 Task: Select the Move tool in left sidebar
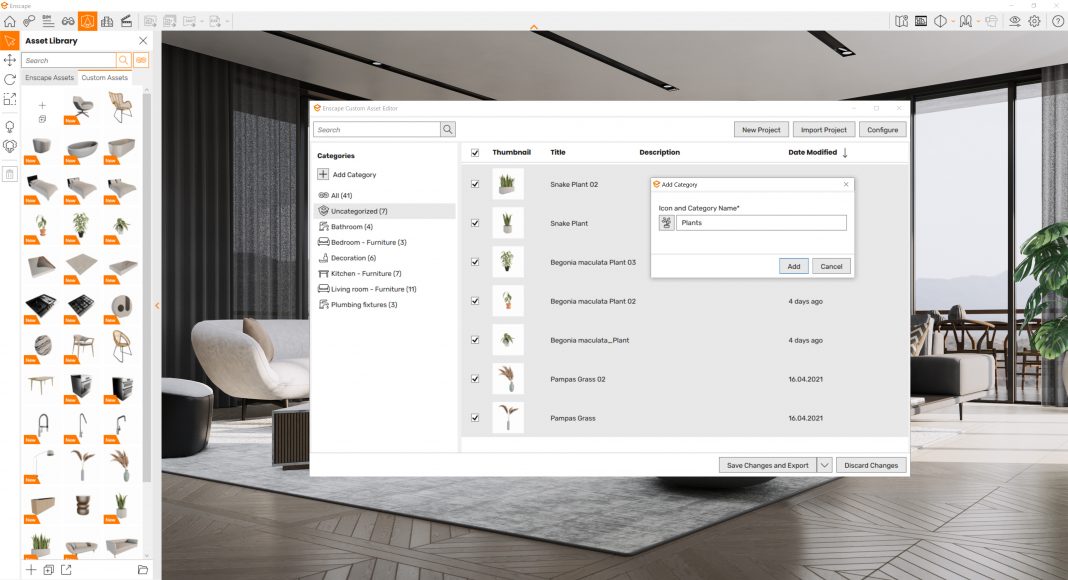coord(10,60)
